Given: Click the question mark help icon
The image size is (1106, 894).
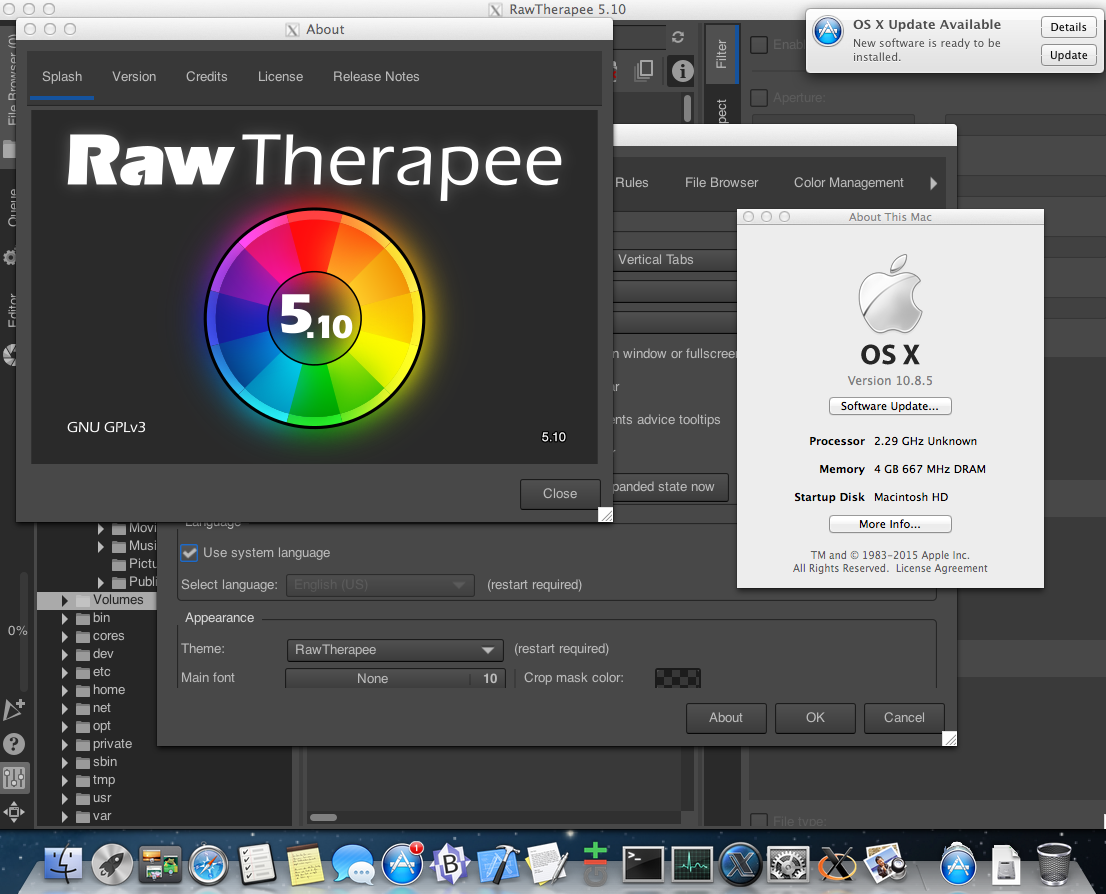Looking at the screenshot, I should pos(14,744).
